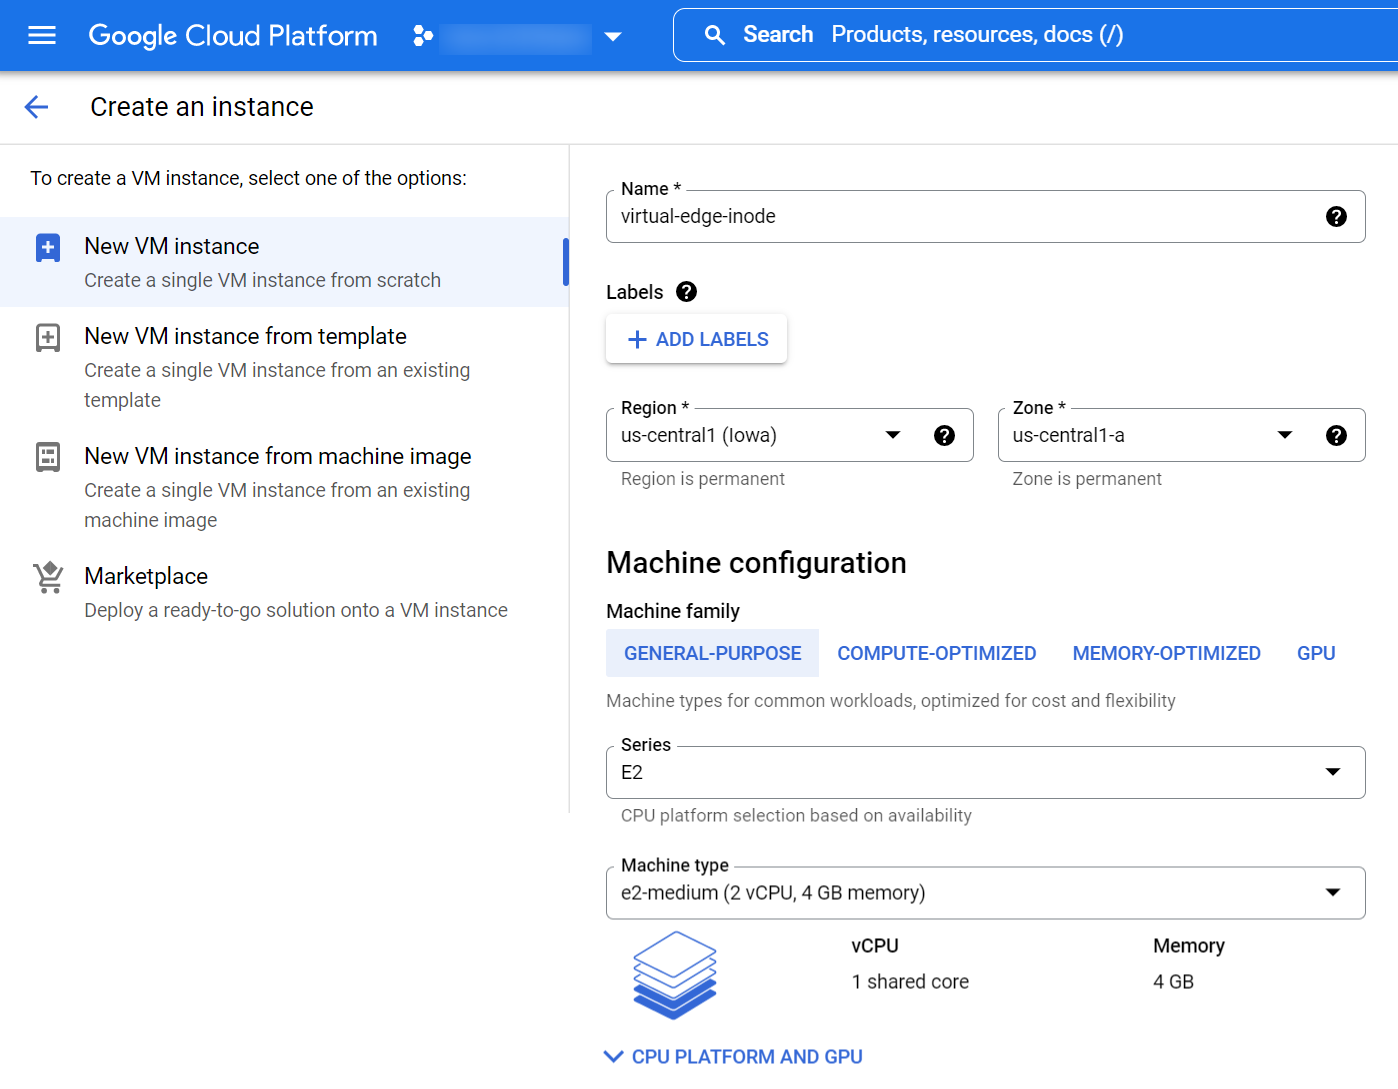The image size is (1398, 1089).
Task: Expand CPU Platform and GPU section
Action: (x=733, y=1057)
